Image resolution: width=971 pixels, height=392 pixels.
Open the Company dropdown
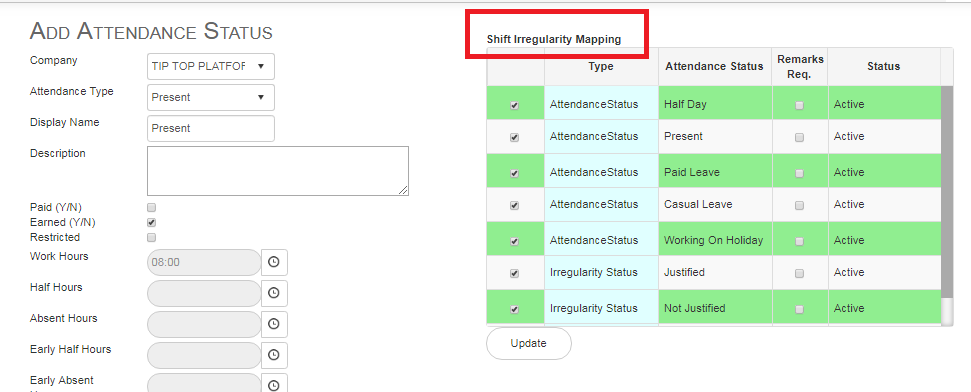point(211,66)
